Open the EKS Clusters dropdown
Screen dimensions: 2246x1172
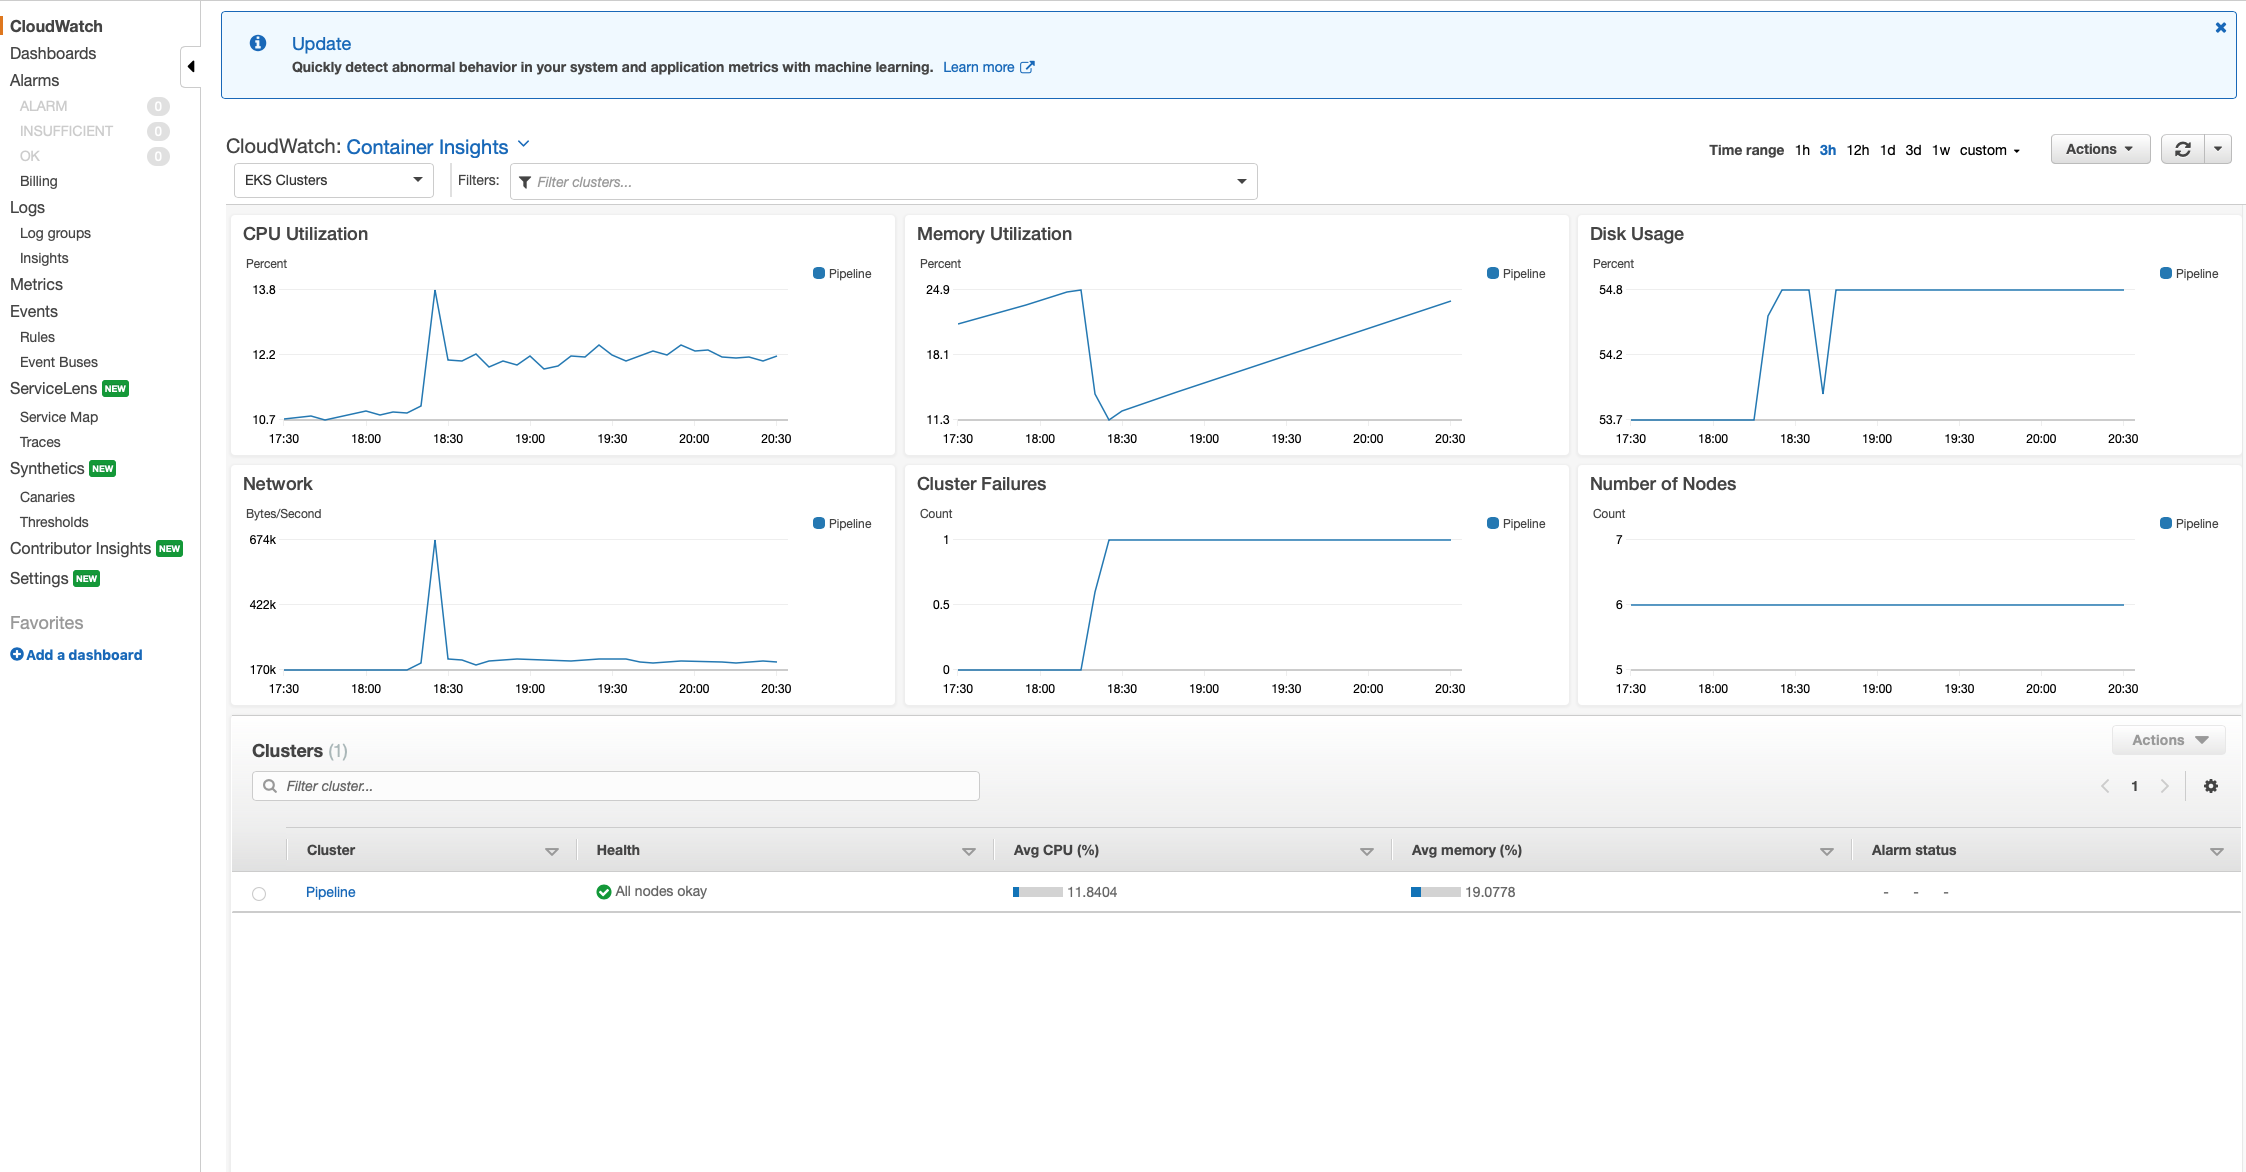[x=333, y=180]
